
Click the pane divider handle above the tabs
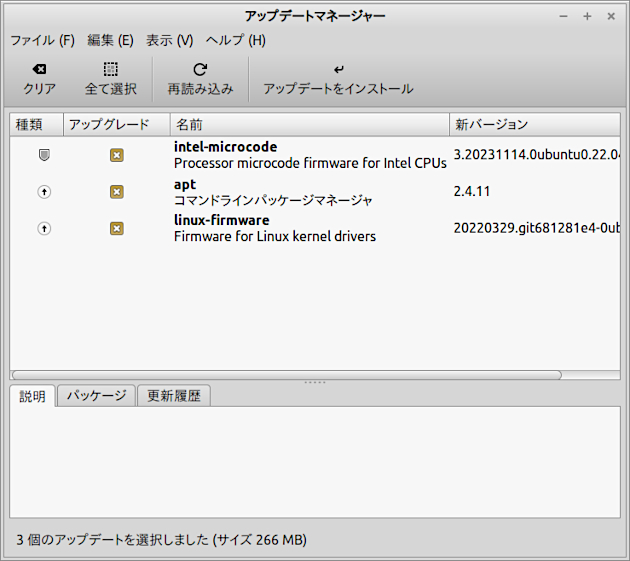(315, 382)
